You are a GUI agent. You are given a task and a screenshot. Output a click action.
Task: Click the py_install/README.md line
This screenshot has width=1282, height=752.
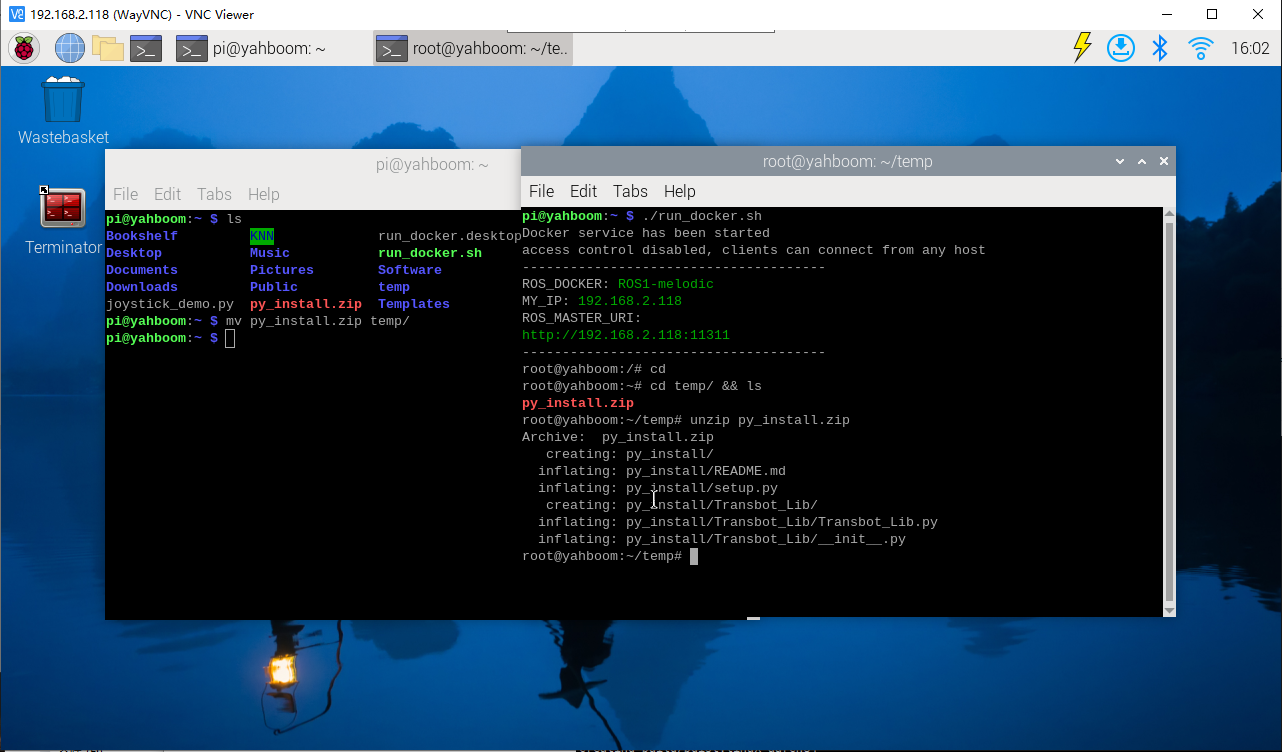(662, 471)
